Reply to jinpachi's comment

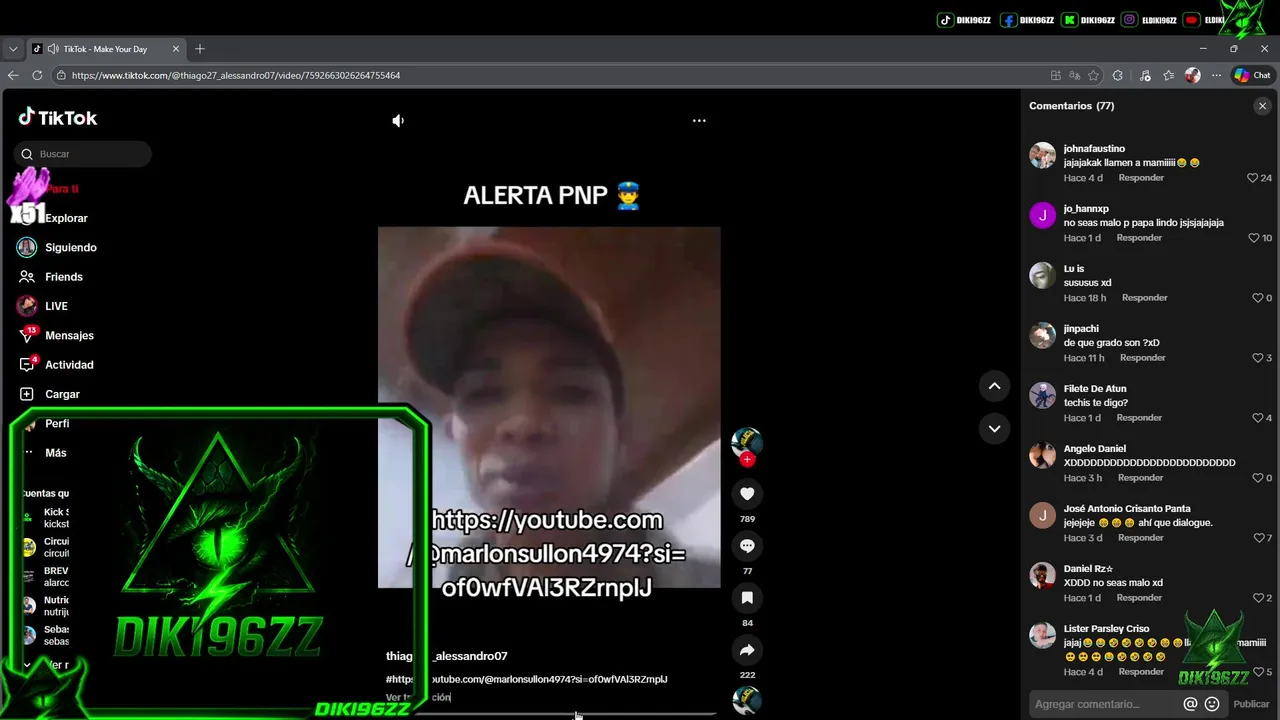pyautogui.click(x=1143, y=358)
